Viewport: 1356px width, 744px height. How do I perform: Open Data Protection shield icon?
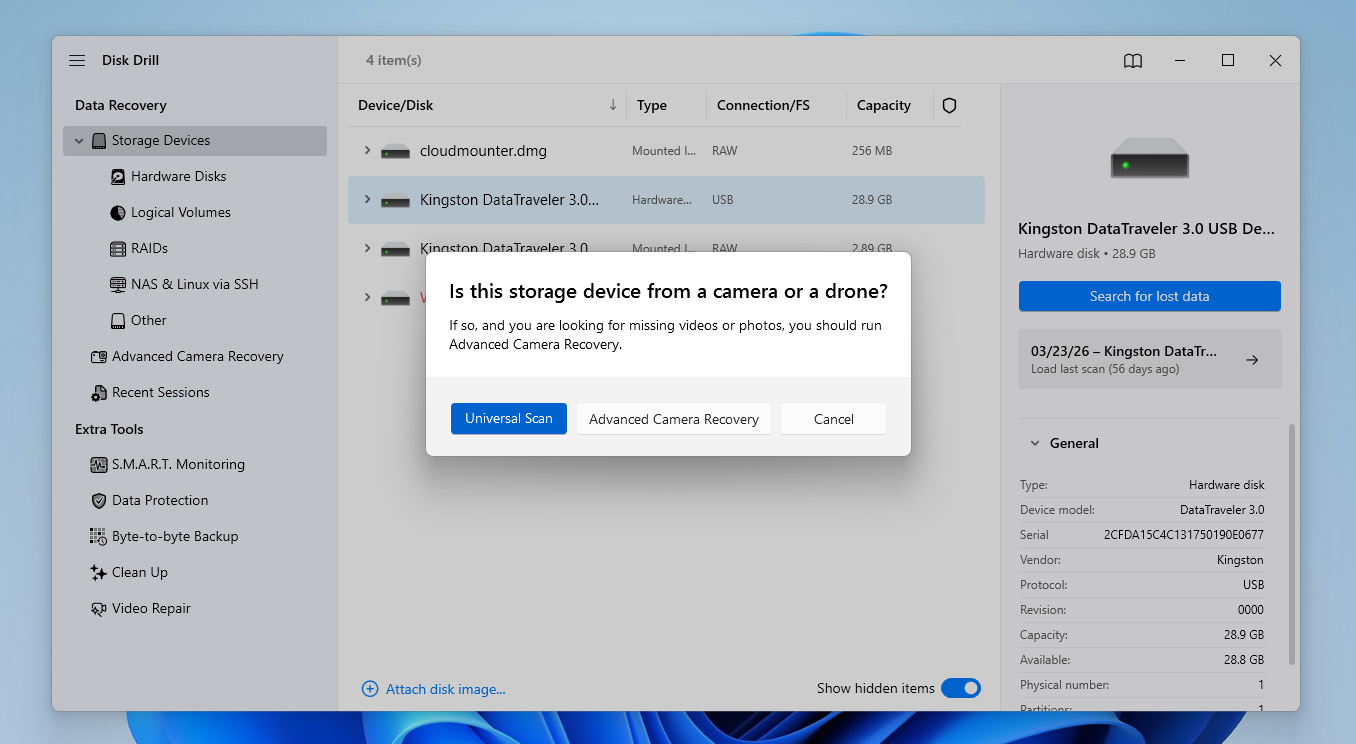[x=99, y=501]
